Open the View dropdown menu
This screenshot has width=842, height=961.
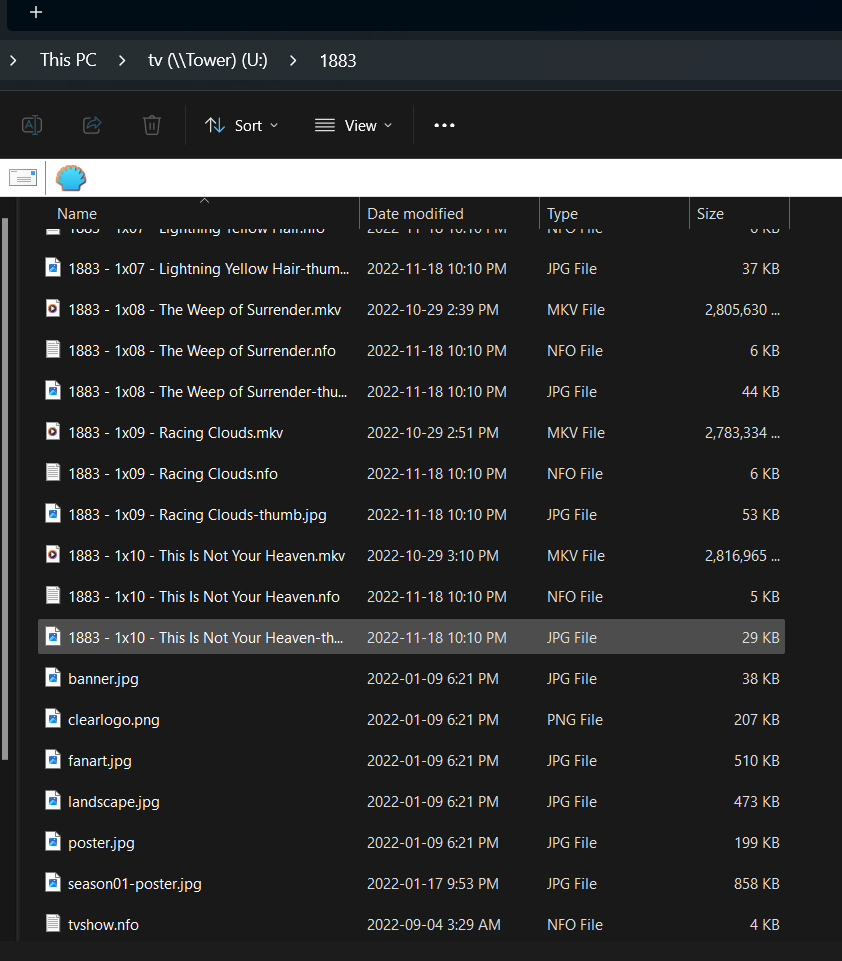coord(353,125)
